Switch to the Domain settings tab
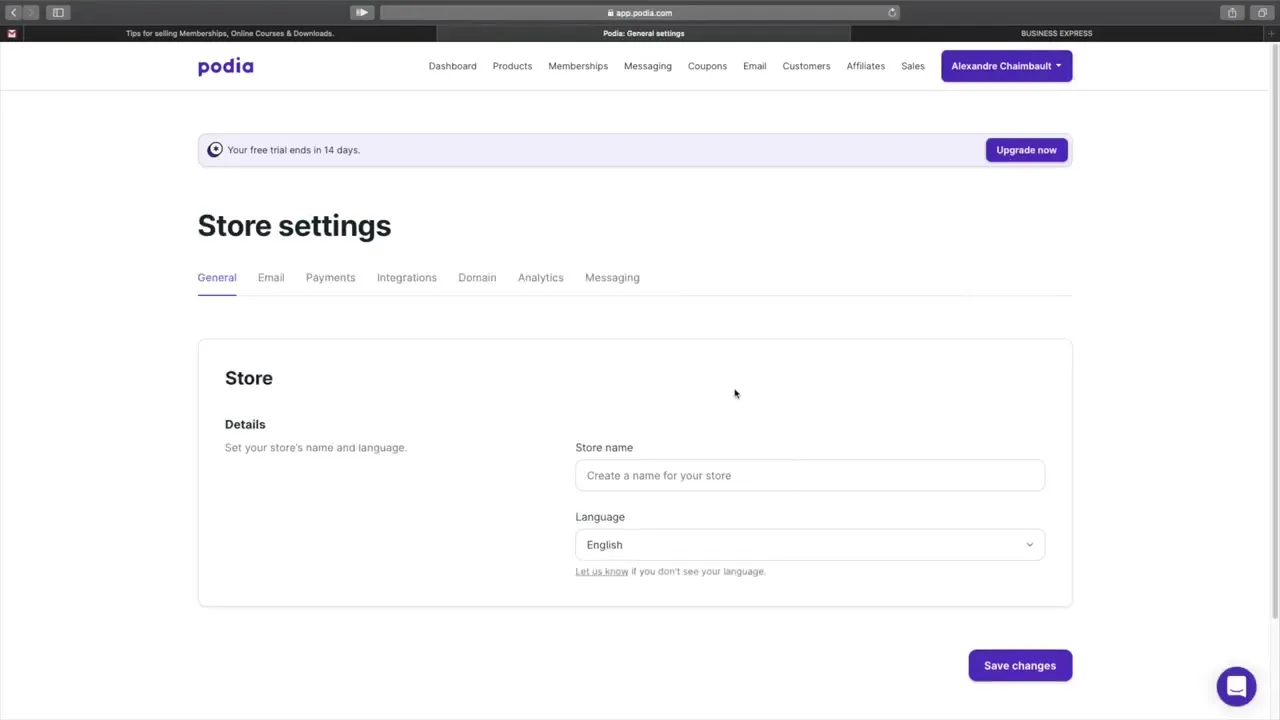 pyautogui.click(x=477, y=277)
